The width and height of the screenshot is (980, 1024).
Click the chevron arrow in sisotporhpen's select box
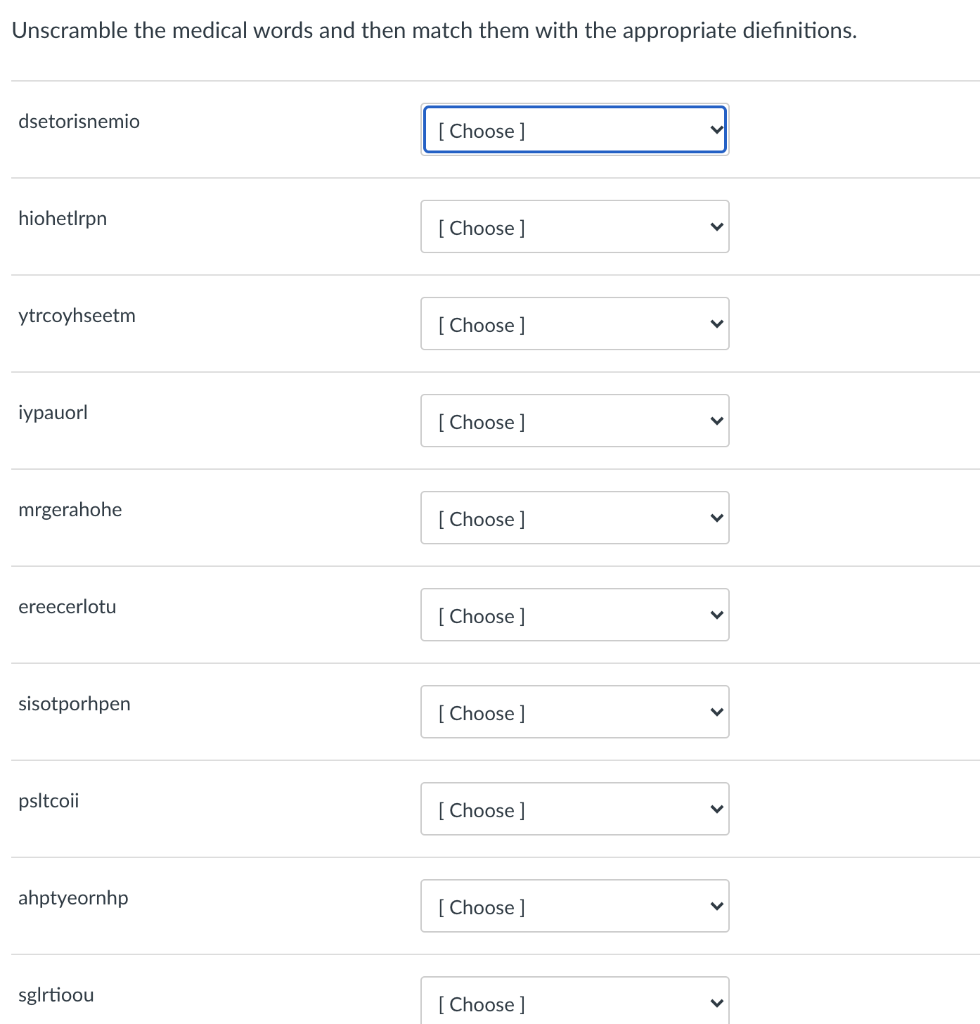point(716,712)
